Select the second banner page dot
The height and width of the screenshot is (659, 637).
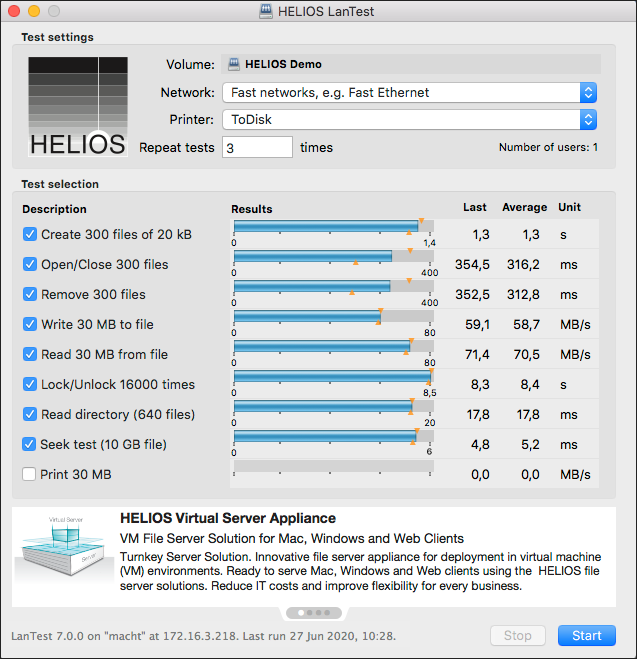point(310,613)
